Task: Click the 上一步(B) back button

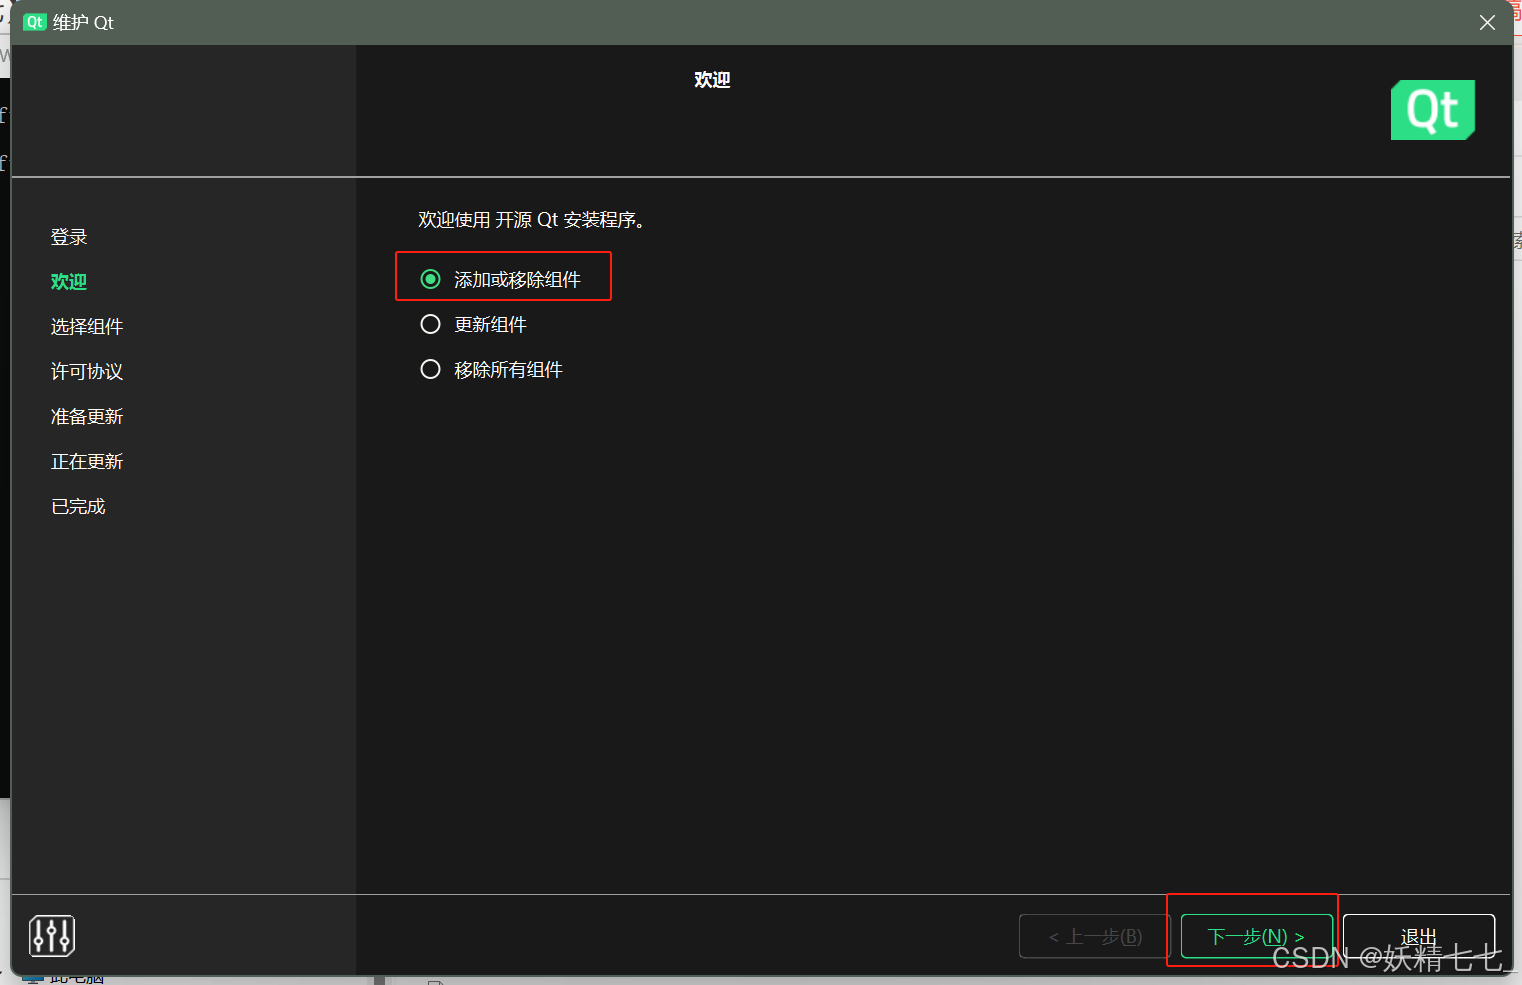Action: coord(1095,936)
